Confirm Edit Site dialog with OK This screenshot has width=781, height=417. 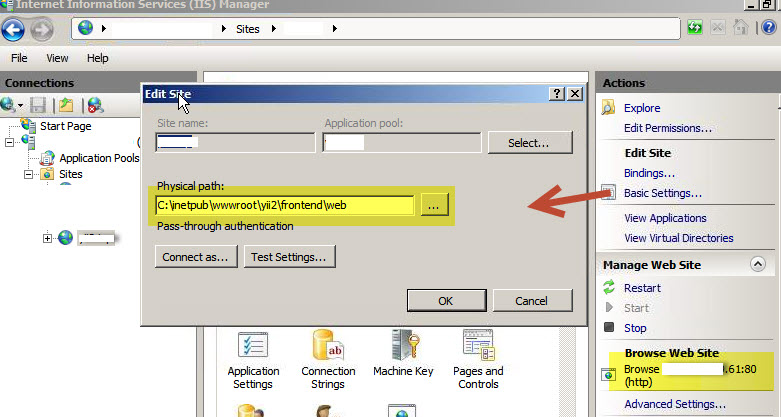point(446,301)
